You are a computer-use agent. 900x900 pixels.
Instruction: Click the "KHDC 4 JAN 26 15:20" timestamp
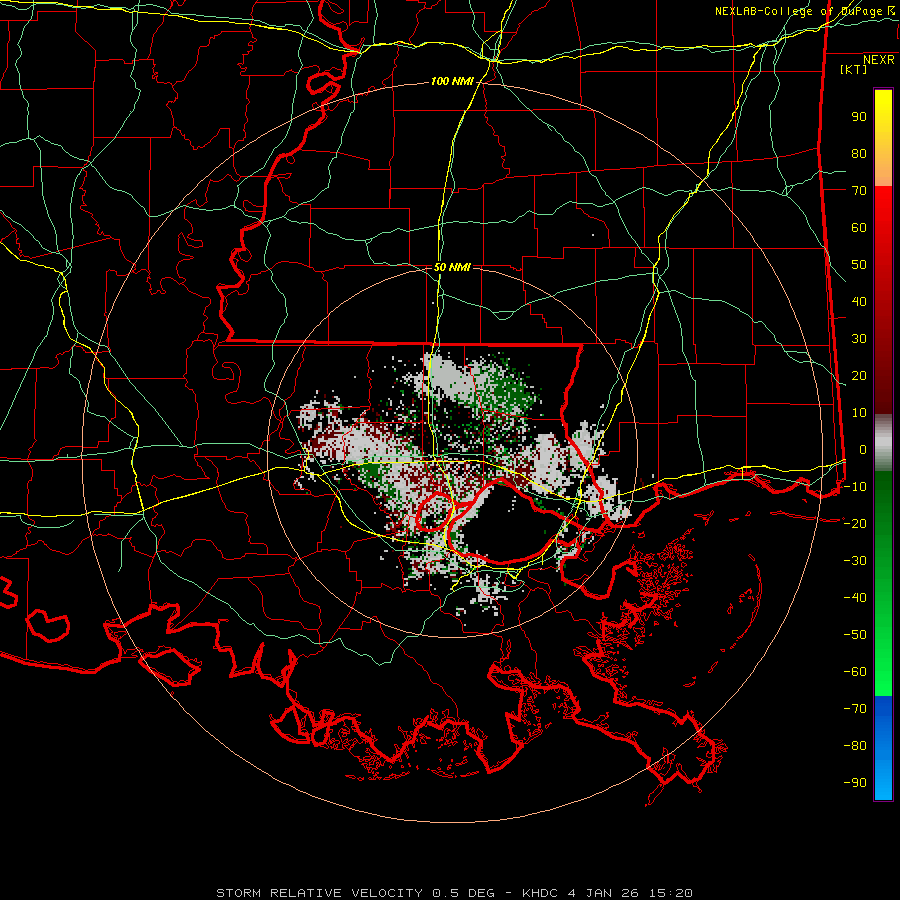point(607,893)
